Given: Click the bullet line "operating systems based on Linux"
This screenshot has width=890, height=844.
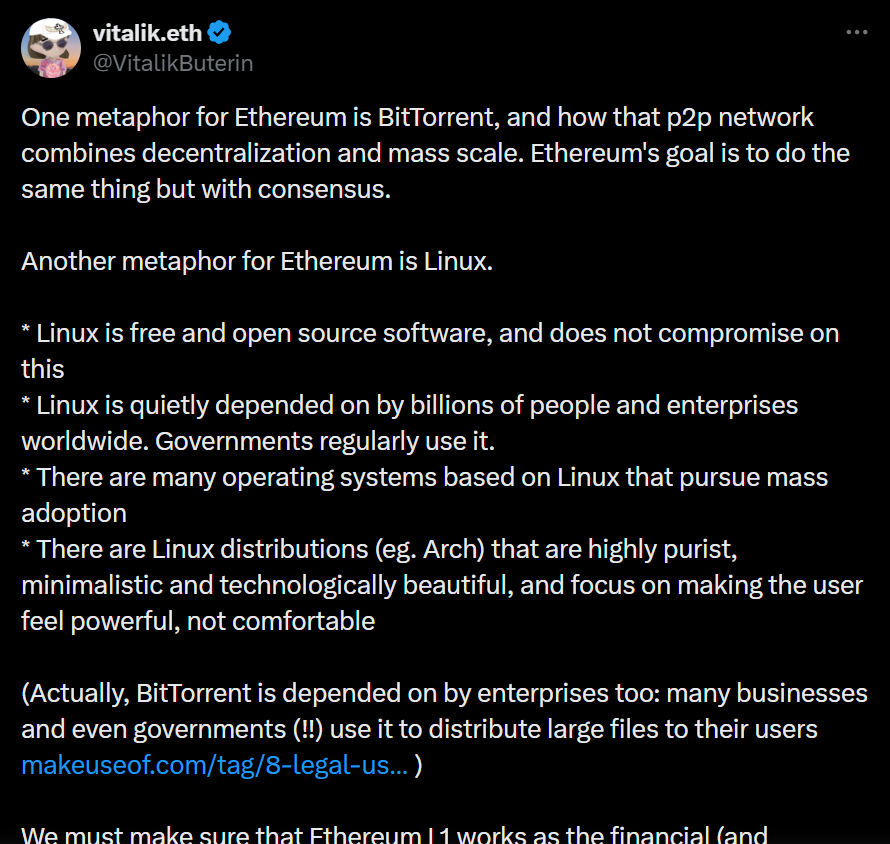Looking at the screenshot, I should click(425, 477).
